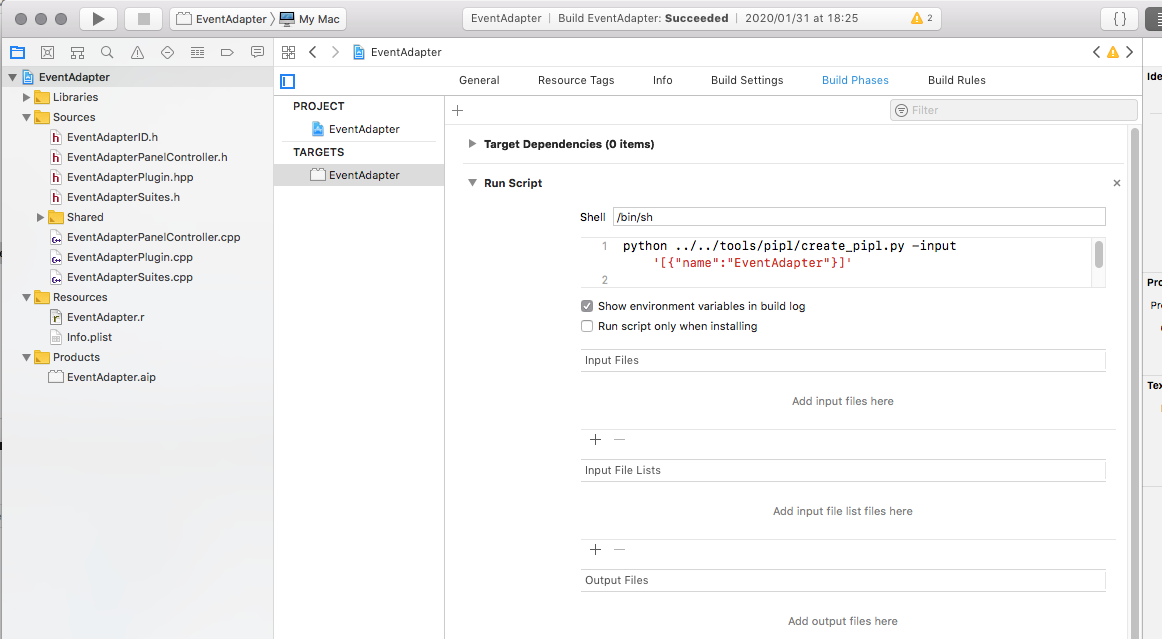Select the Test navigator diamond icon
This screenshot has height=639, width=1162.
click(166, 52)
